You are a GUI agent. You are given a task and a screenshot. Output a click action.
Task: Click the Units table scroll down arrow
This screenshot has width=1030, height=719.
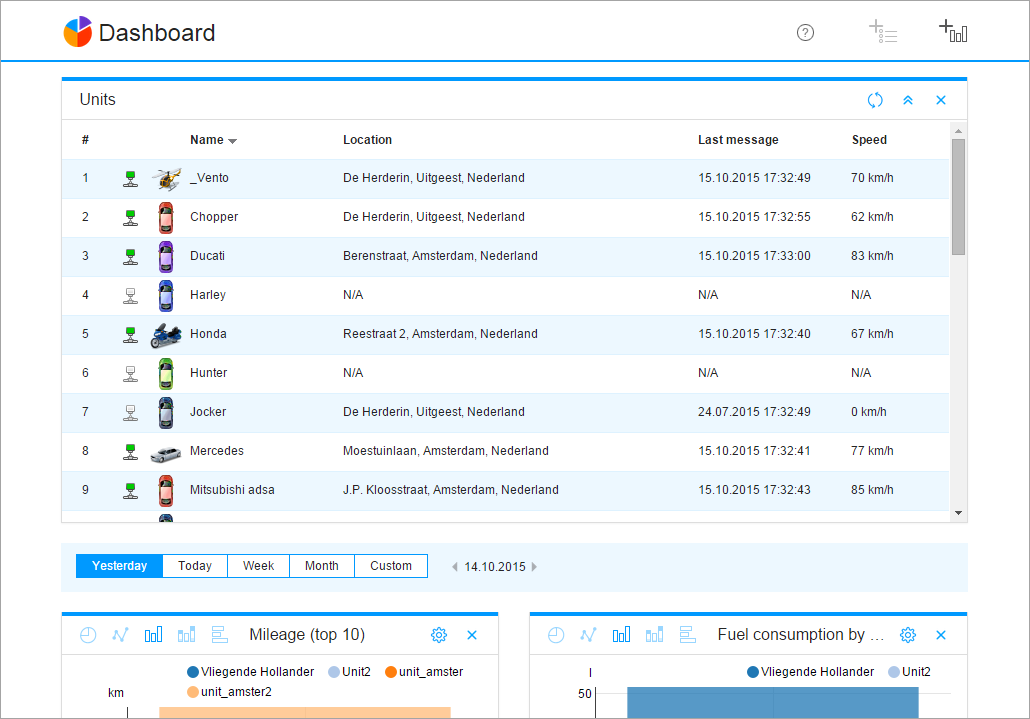coord(958,513)
